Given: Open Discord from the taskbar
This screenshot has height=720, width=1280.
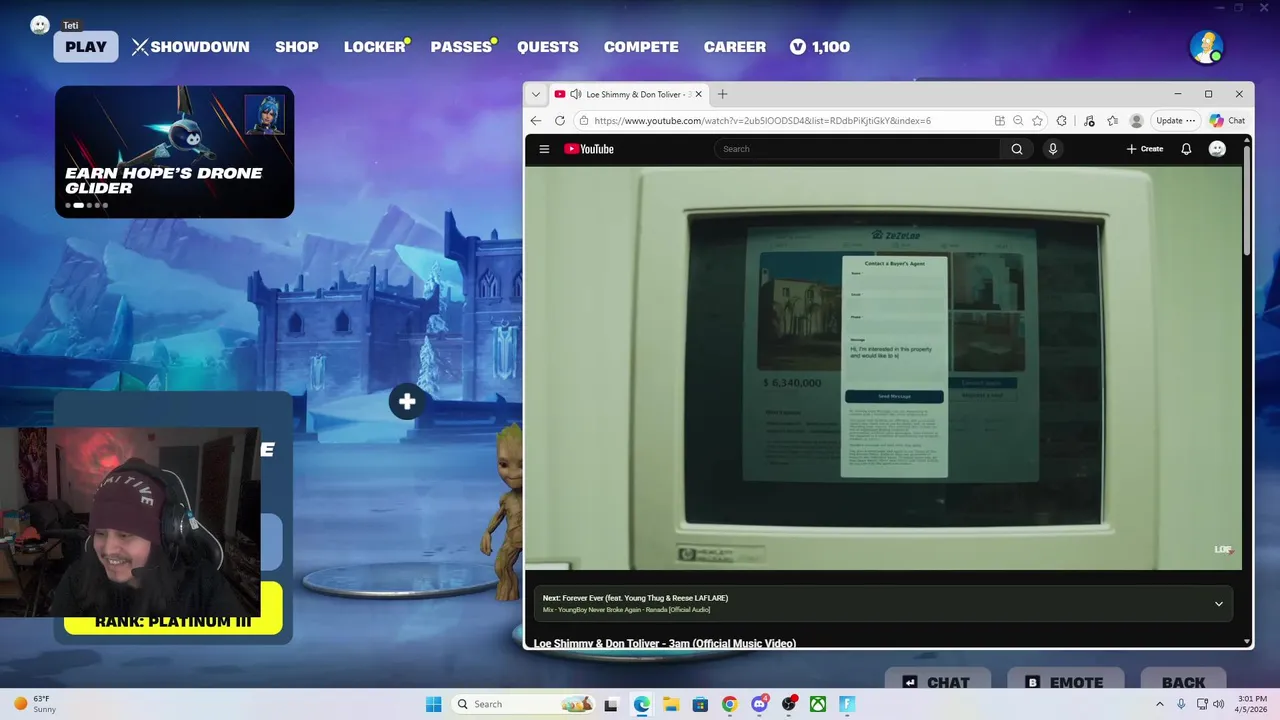Looking at the screenshot, I should coord(759,704).
